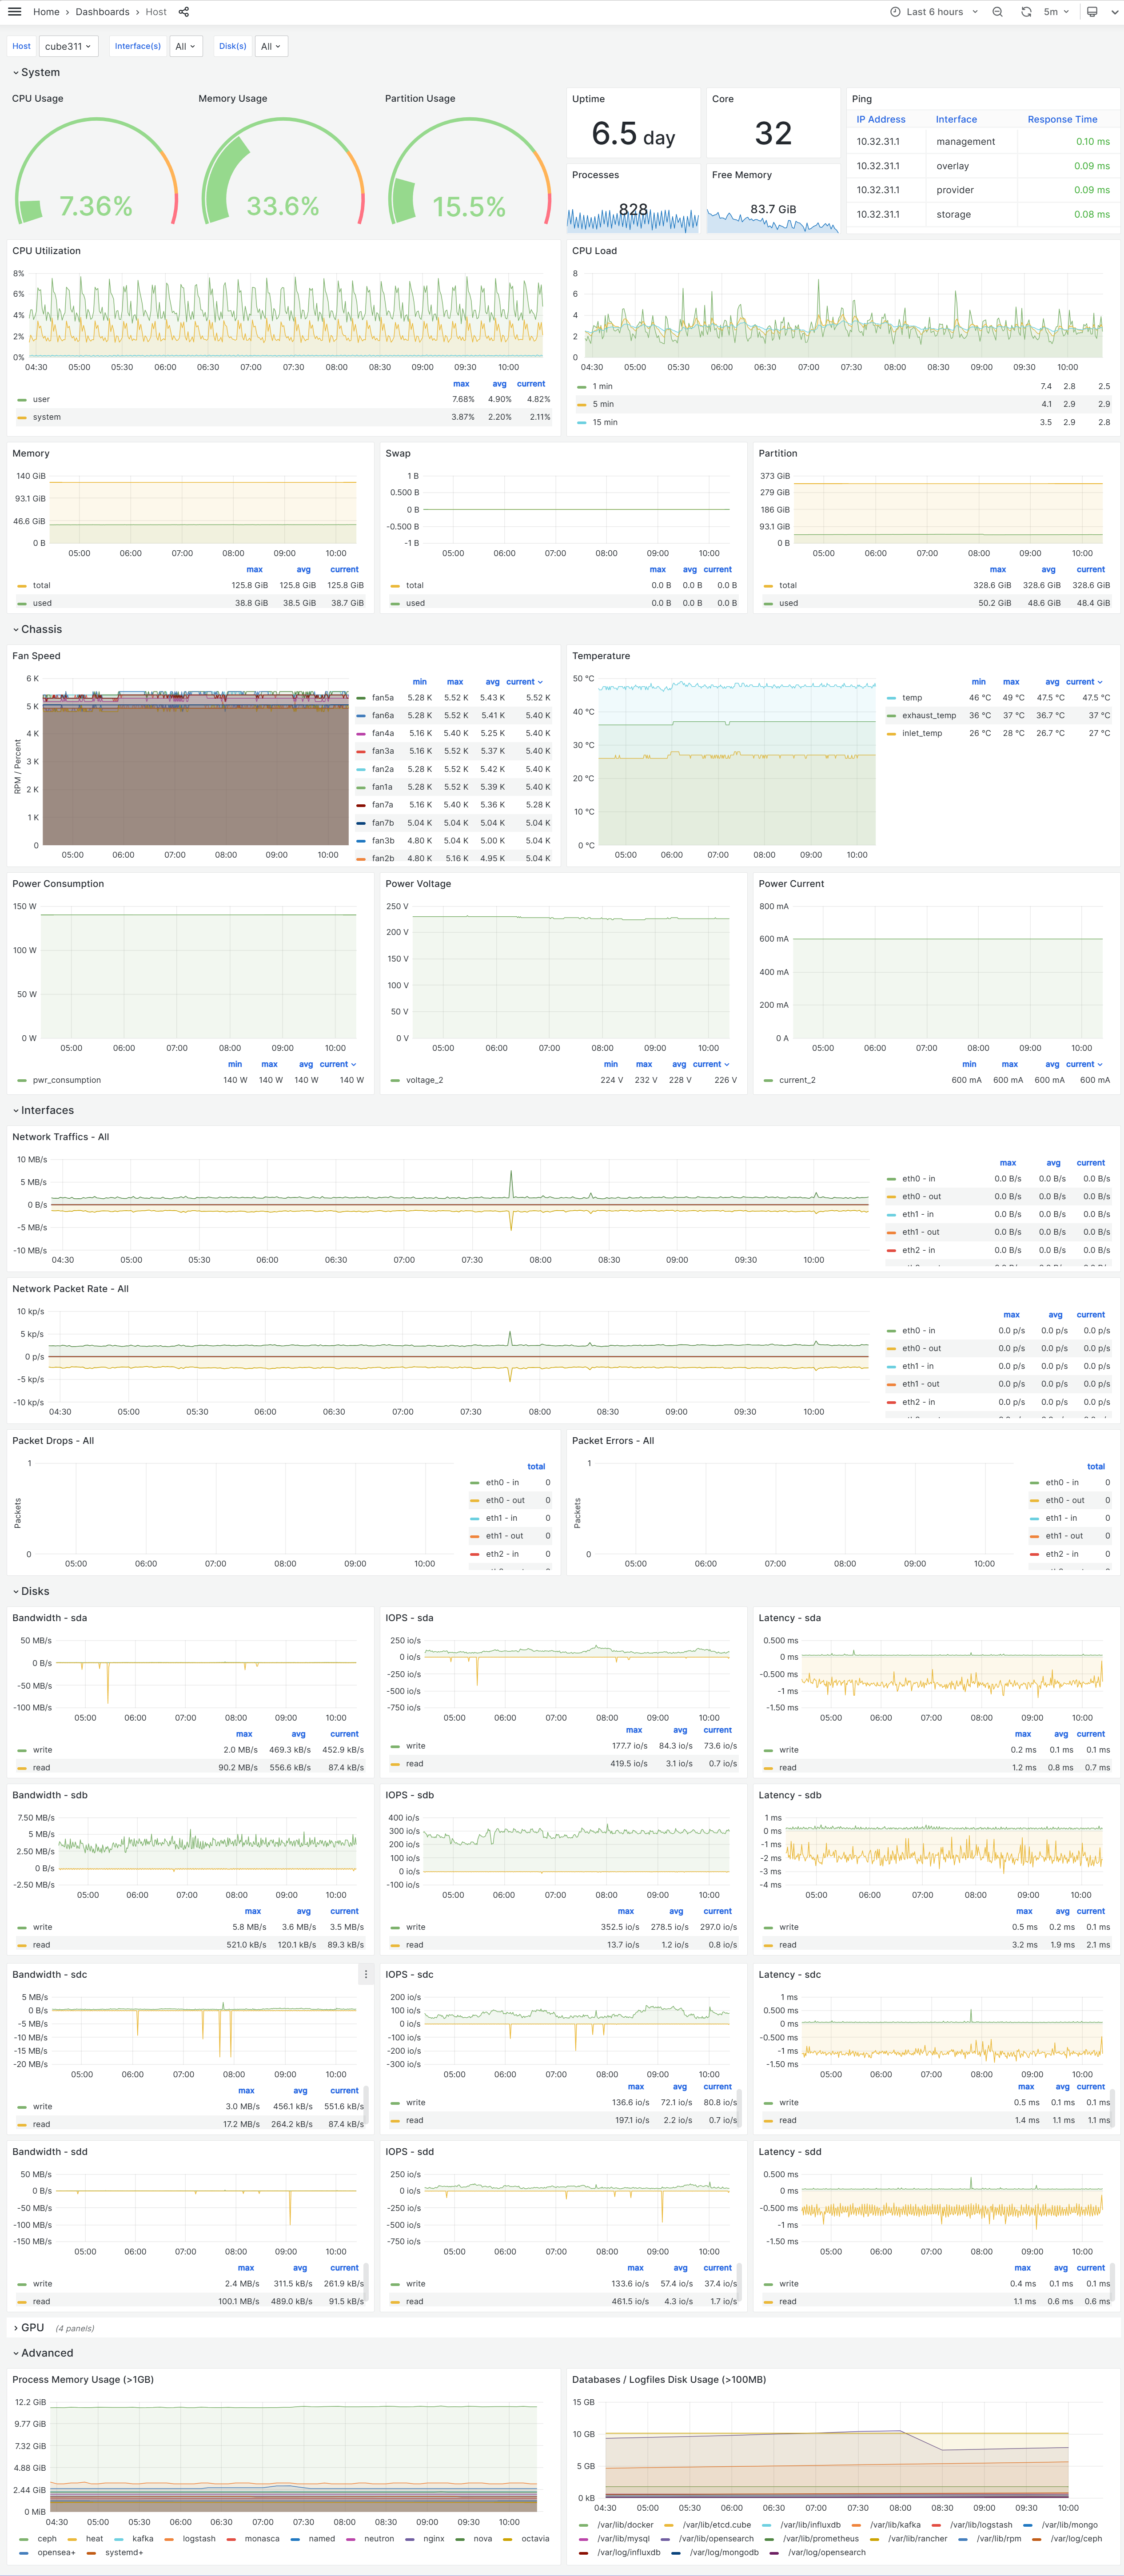Click the 10.32.31.1 management ping row
Image resolution: width=1124 pixels, height=2576 pixels.
(983, 142)
